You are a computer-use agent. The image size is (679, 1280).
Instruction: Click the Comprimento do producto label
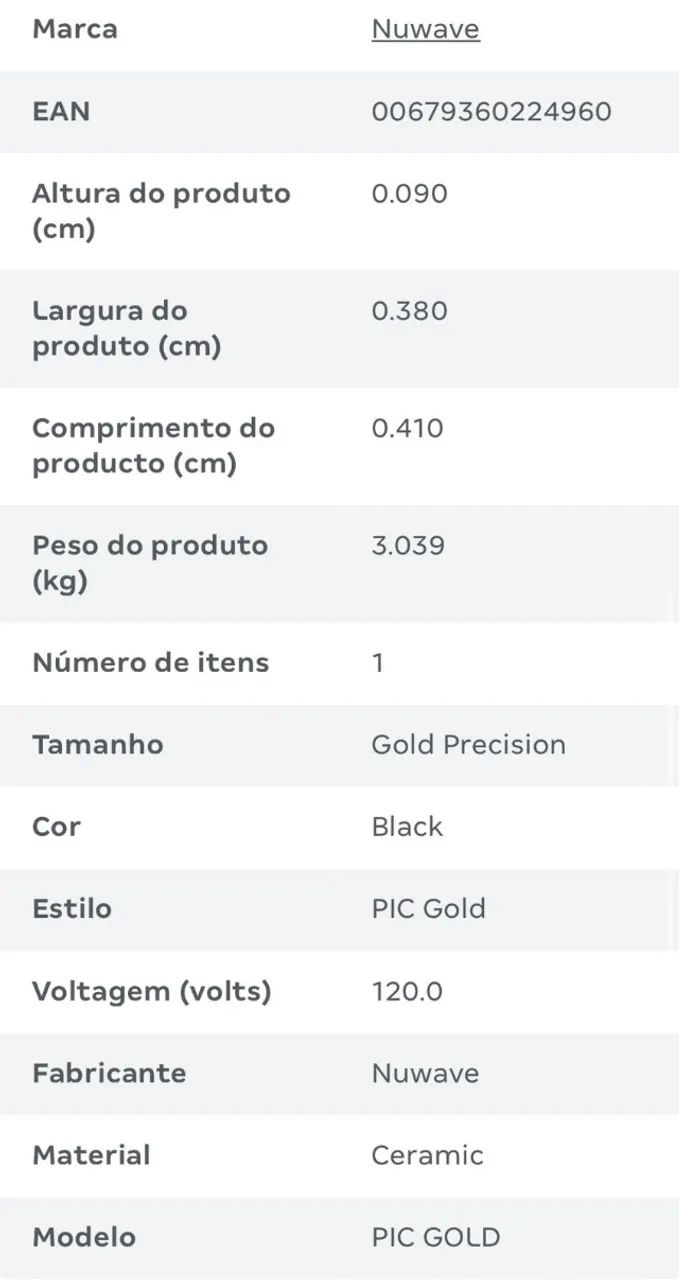tap(153, 446)
